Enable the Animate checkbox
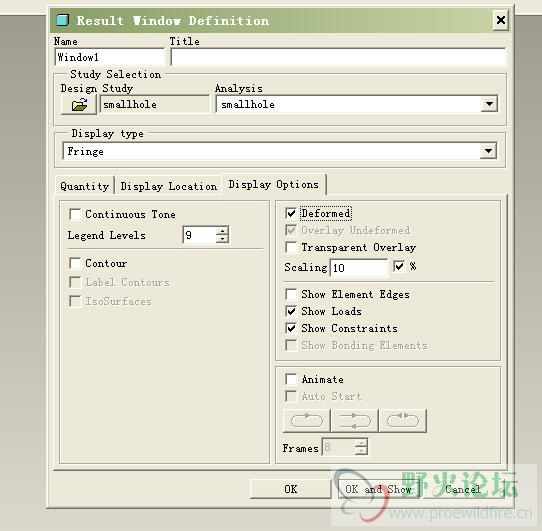 pos(291,379)
